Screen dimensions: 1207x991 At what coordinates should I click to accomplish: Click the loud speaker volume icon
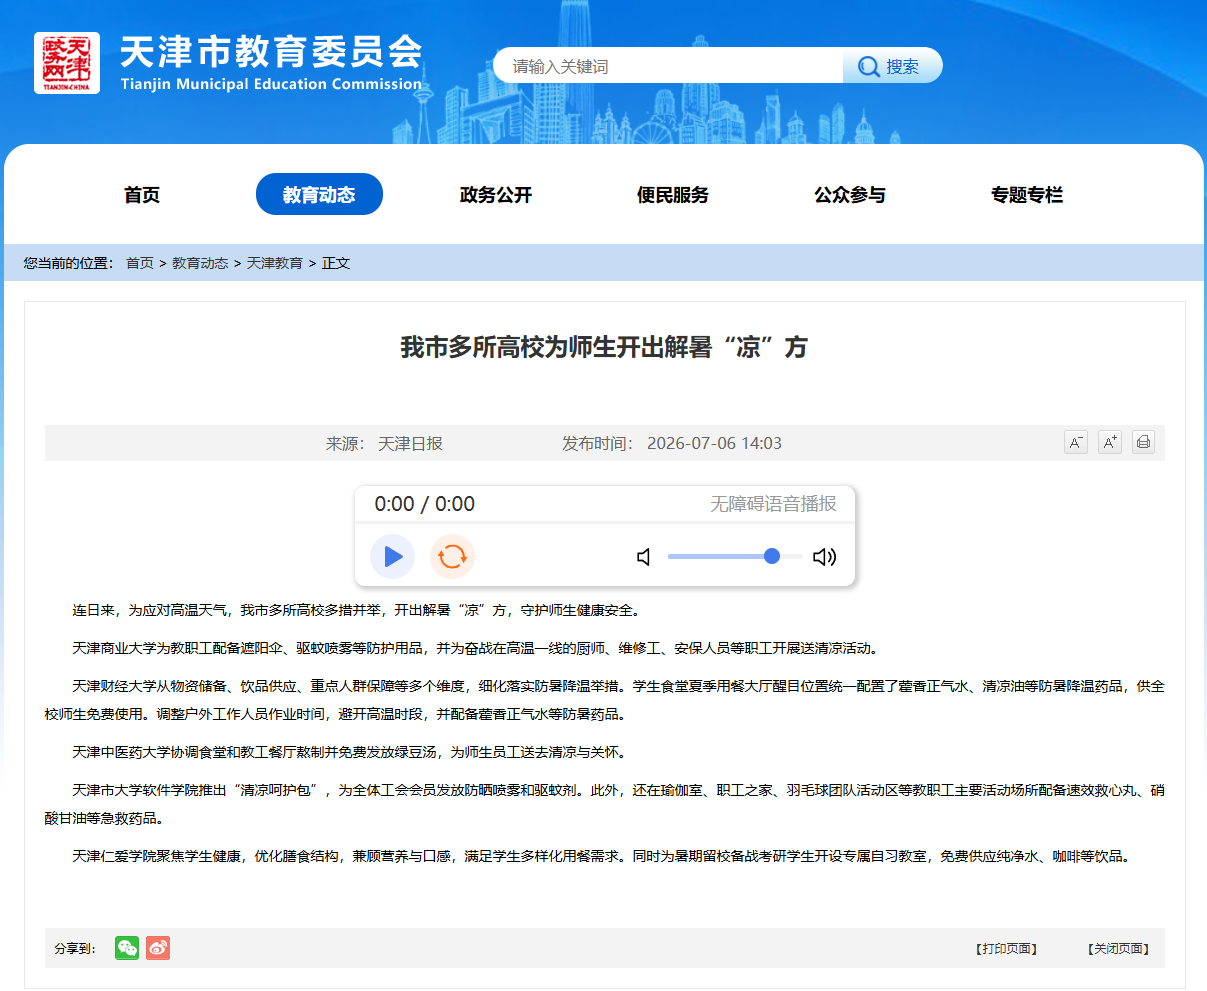[x=824, y=557]
